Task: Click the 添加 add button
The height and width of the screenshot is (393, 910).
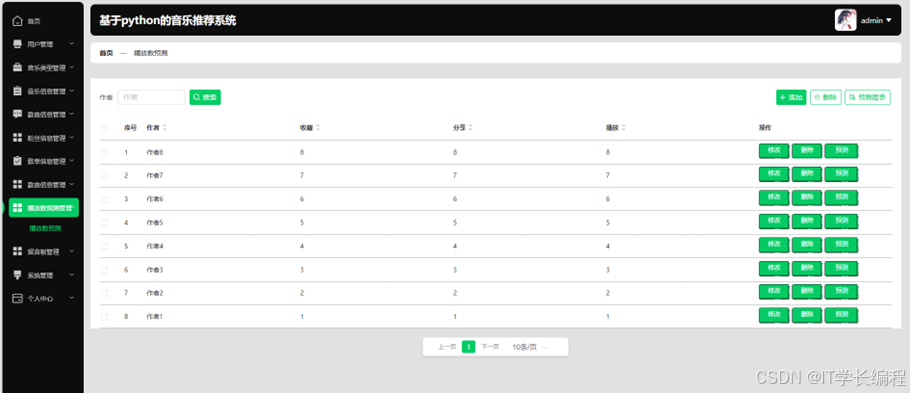Action: click(791, 98)
